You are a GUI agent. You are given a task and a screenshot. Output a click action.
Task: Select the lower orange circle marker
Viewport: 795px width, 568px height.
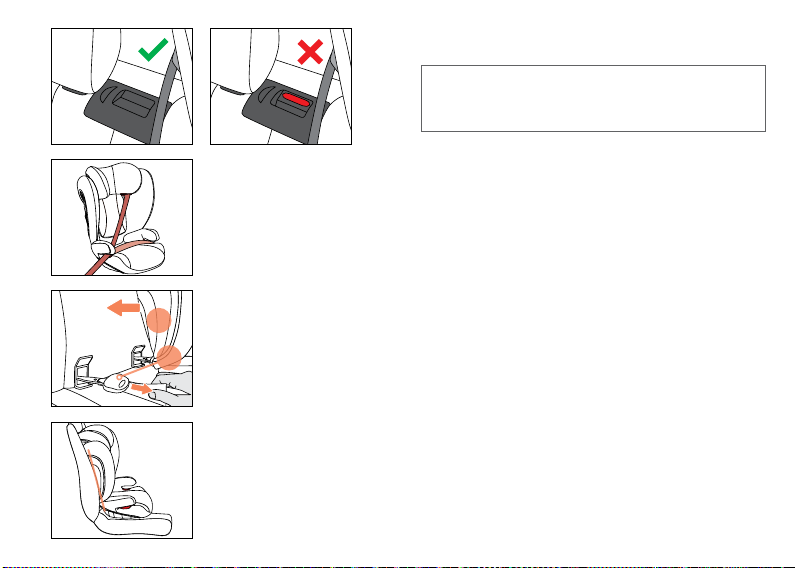point(169,358)
